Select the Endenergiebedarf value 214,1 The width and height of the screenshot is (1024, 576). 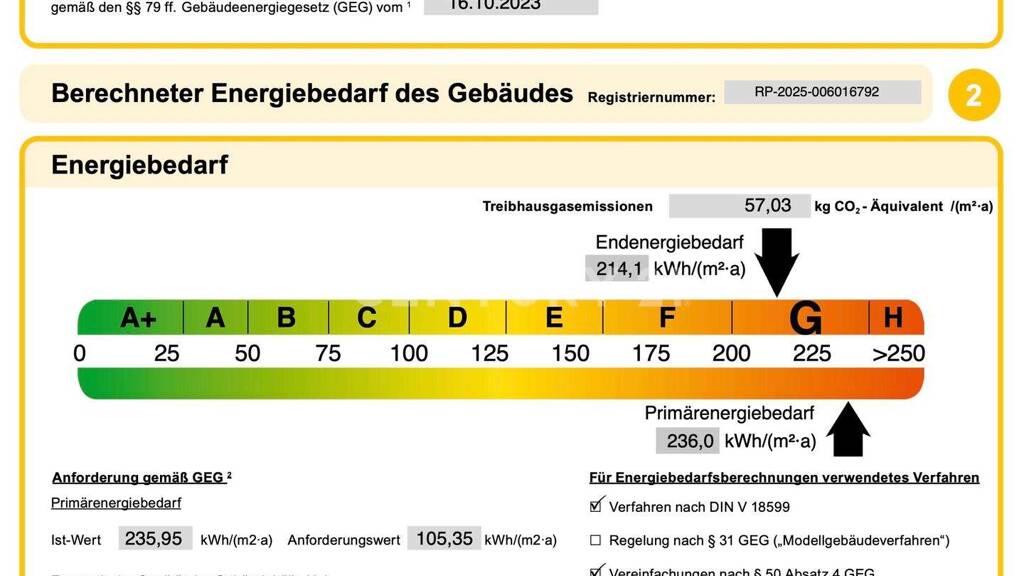[x=616, y=268]
